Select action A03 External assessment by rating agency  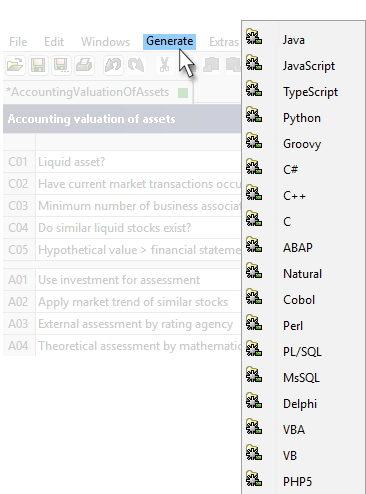[x=122, y=324]
